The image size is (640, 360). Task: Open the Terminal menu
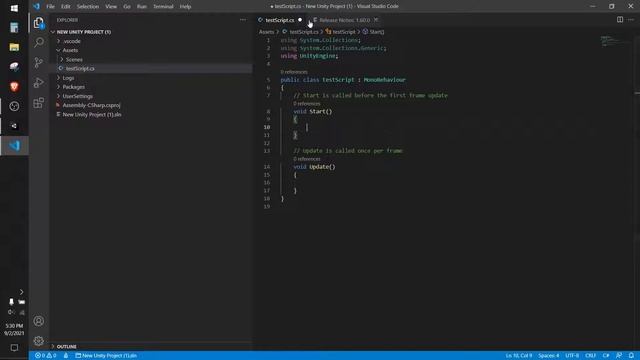(x=163, y=7)
